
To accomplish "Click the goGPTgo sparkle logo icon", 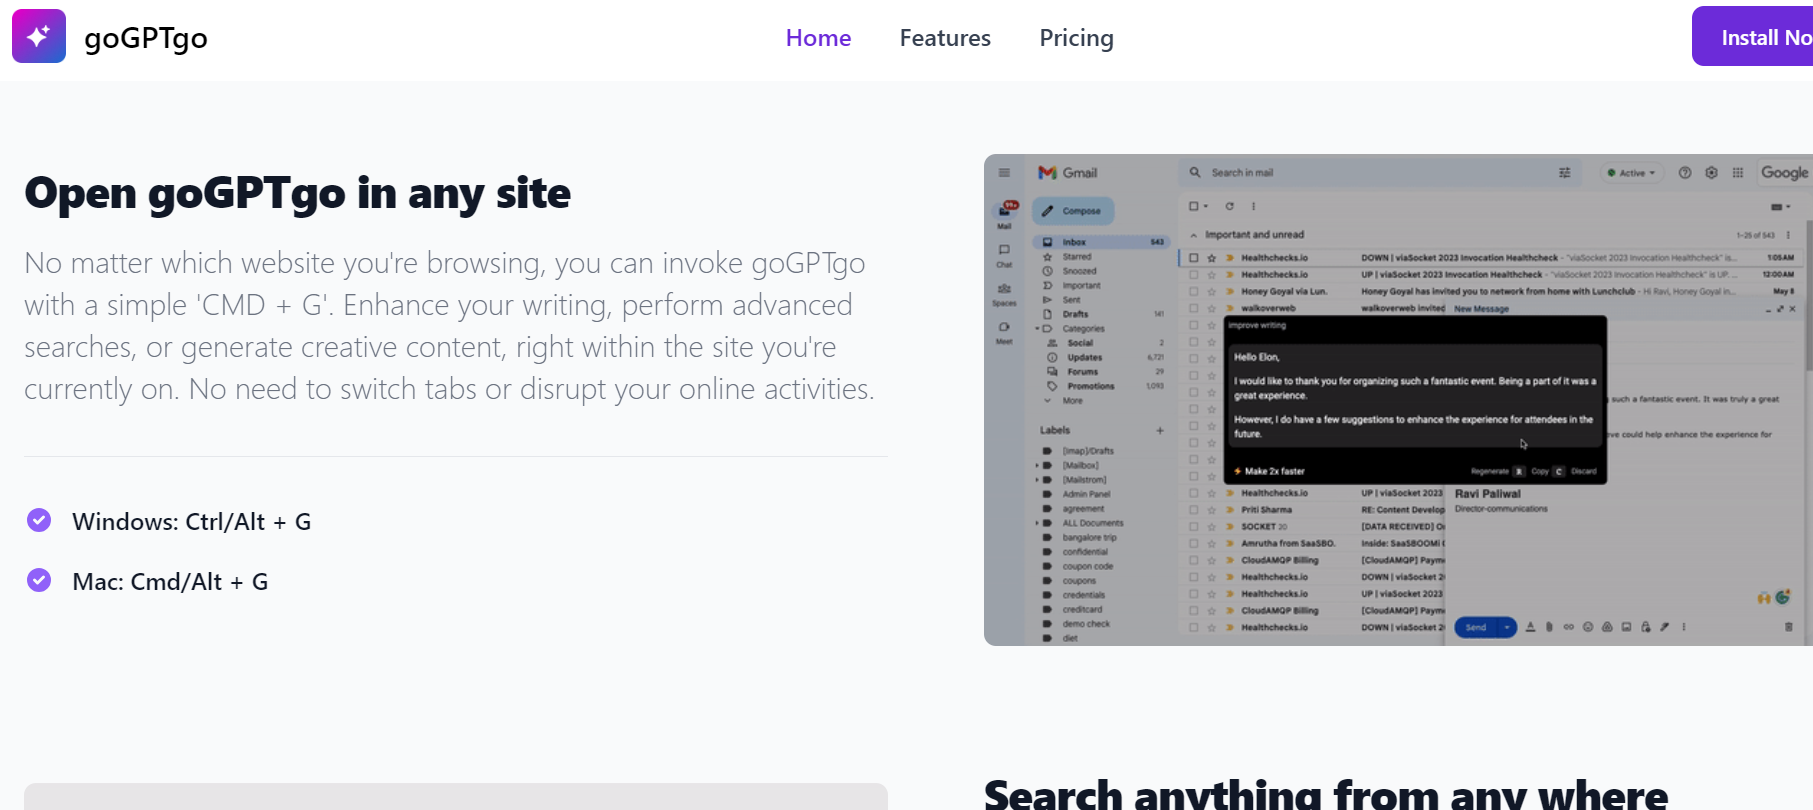I will coord(39,36).
